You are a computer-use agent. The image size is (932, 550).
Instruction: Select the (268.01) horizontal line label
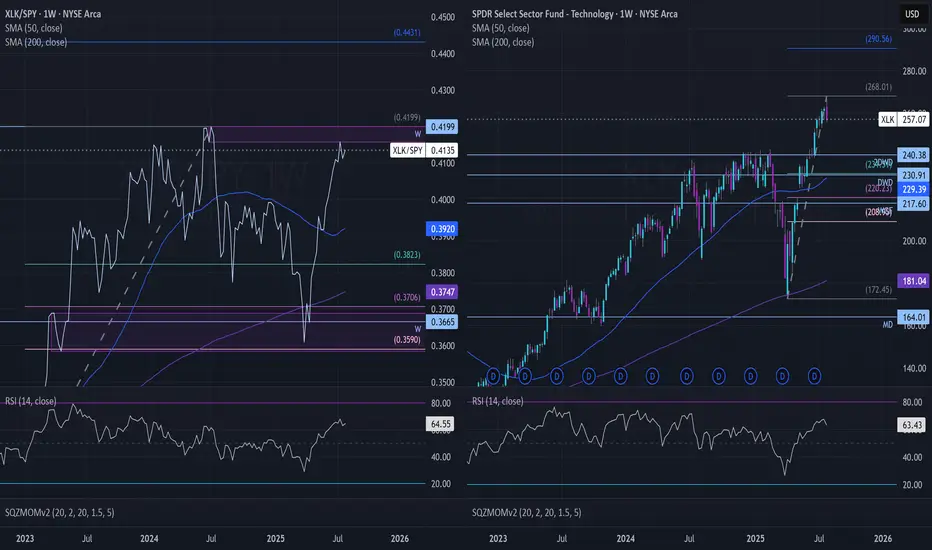(879, 87)
